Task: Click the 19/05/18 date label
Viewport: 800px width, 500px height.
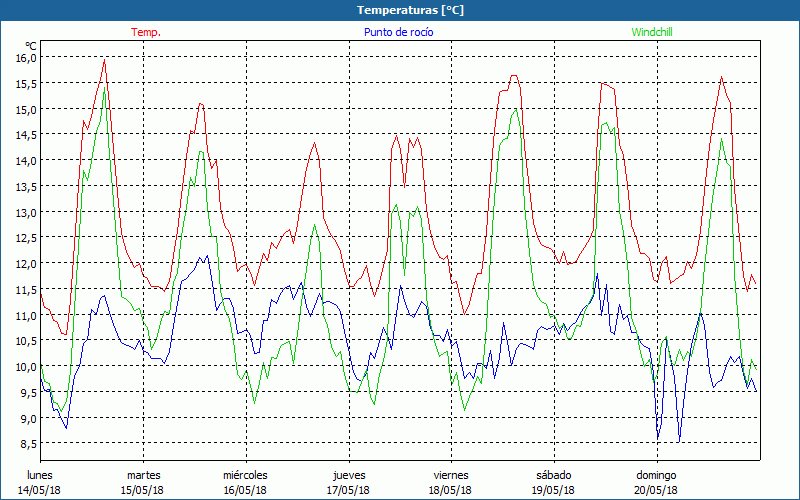Action: pos(554,490)
